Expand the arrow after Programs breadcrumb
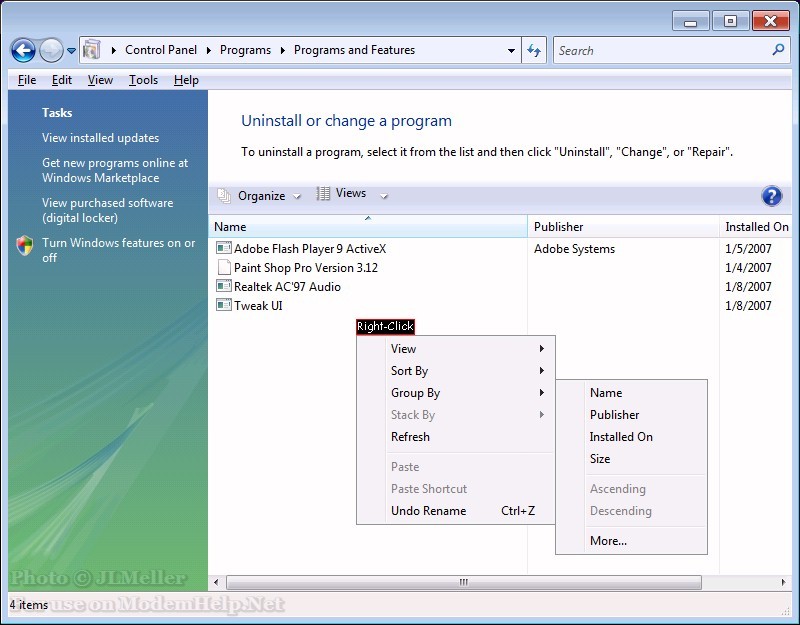The height and width of the screenshot is (625, 800). [283, 50]
